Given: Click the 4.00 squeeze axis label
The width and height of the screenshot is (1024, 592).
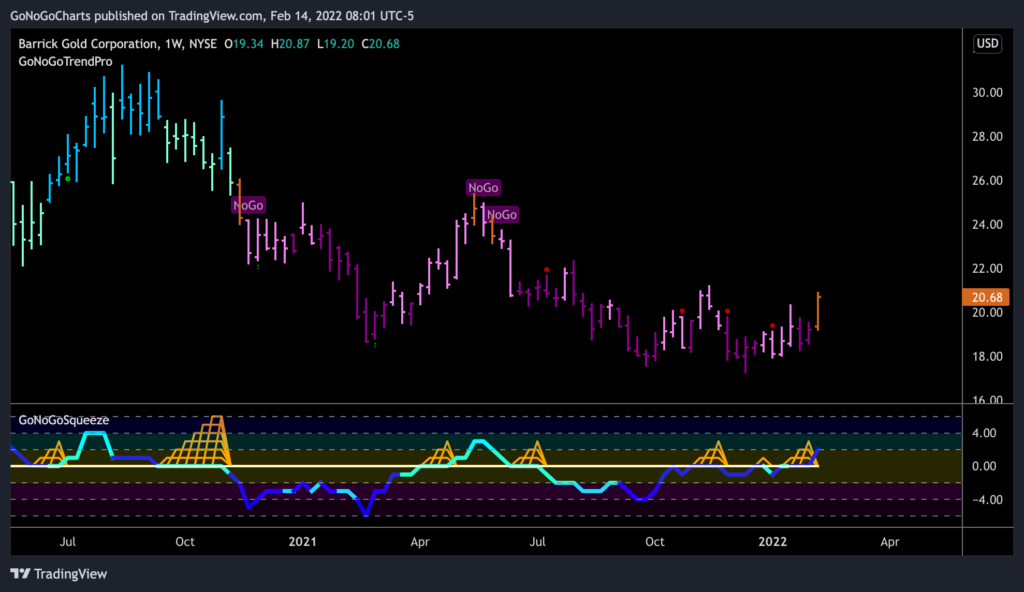Looking at the screenshot, I should [984, 433].
